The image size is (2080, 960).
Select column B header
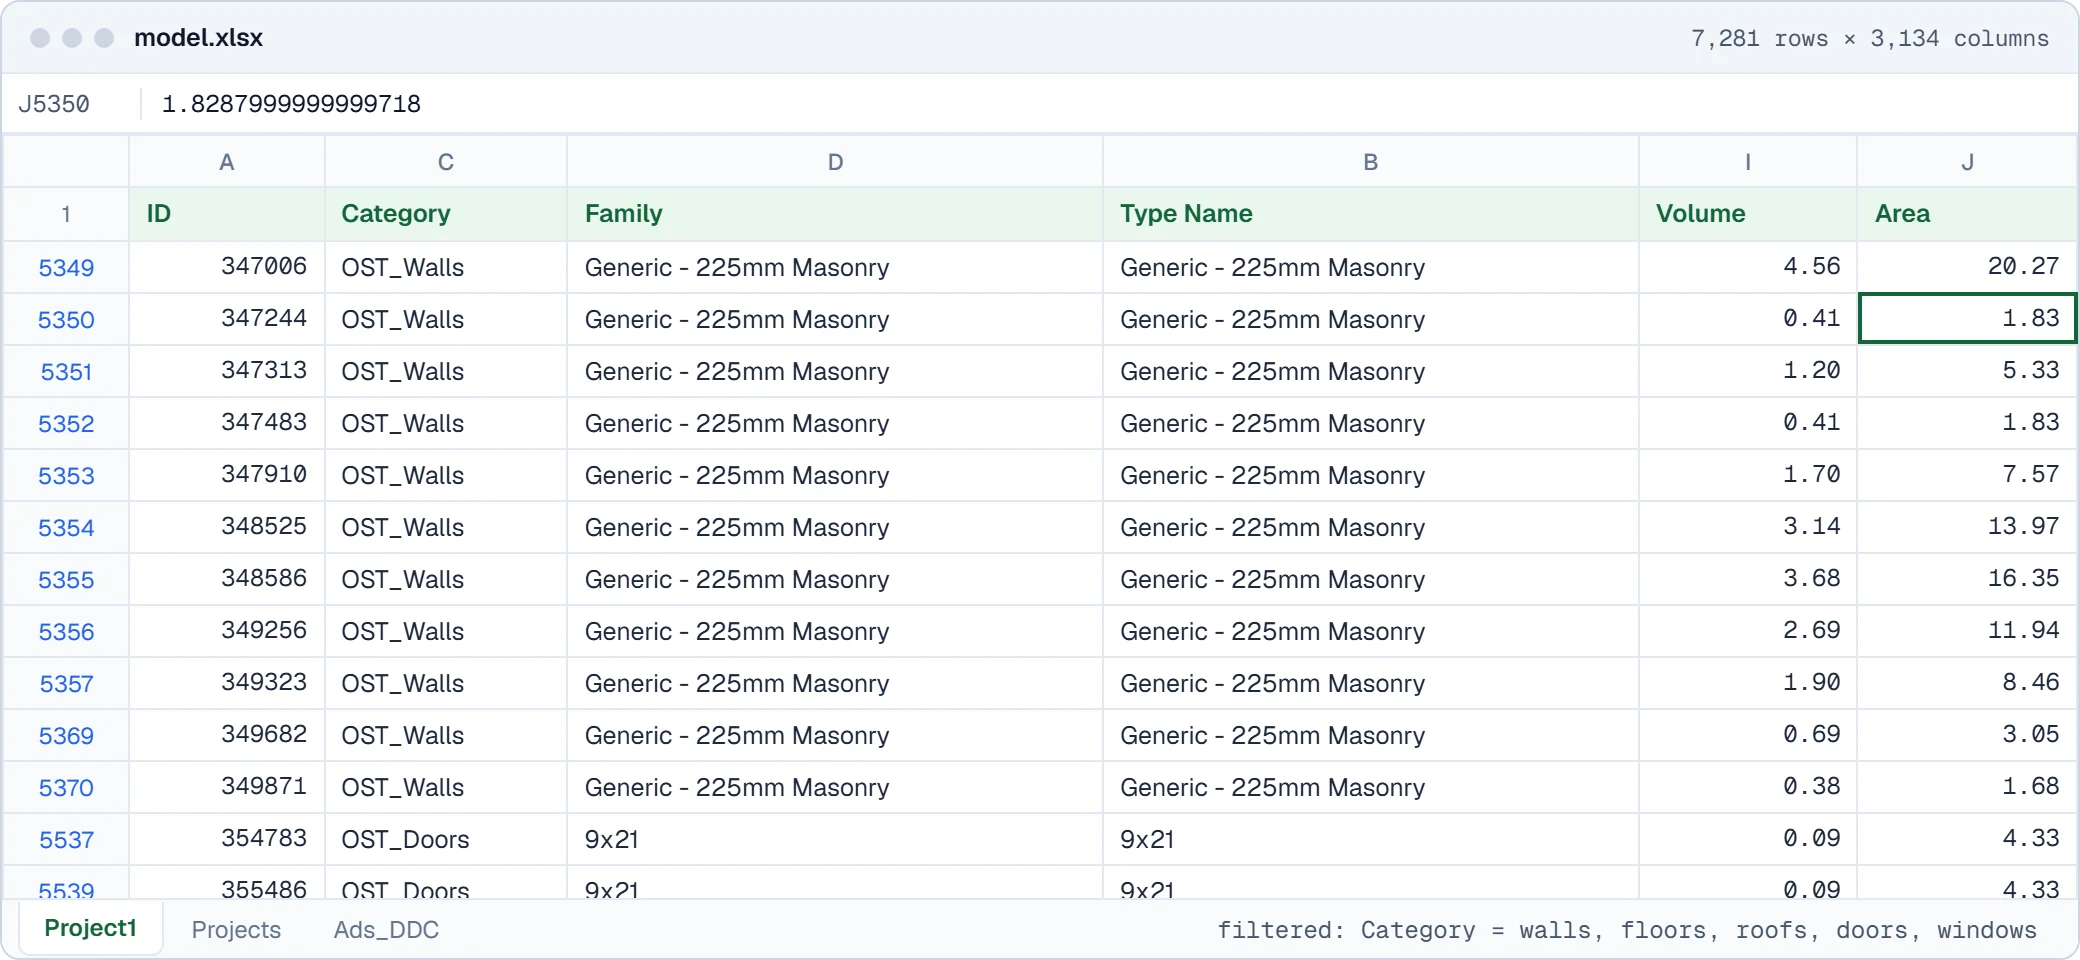tap(1371, 162)
